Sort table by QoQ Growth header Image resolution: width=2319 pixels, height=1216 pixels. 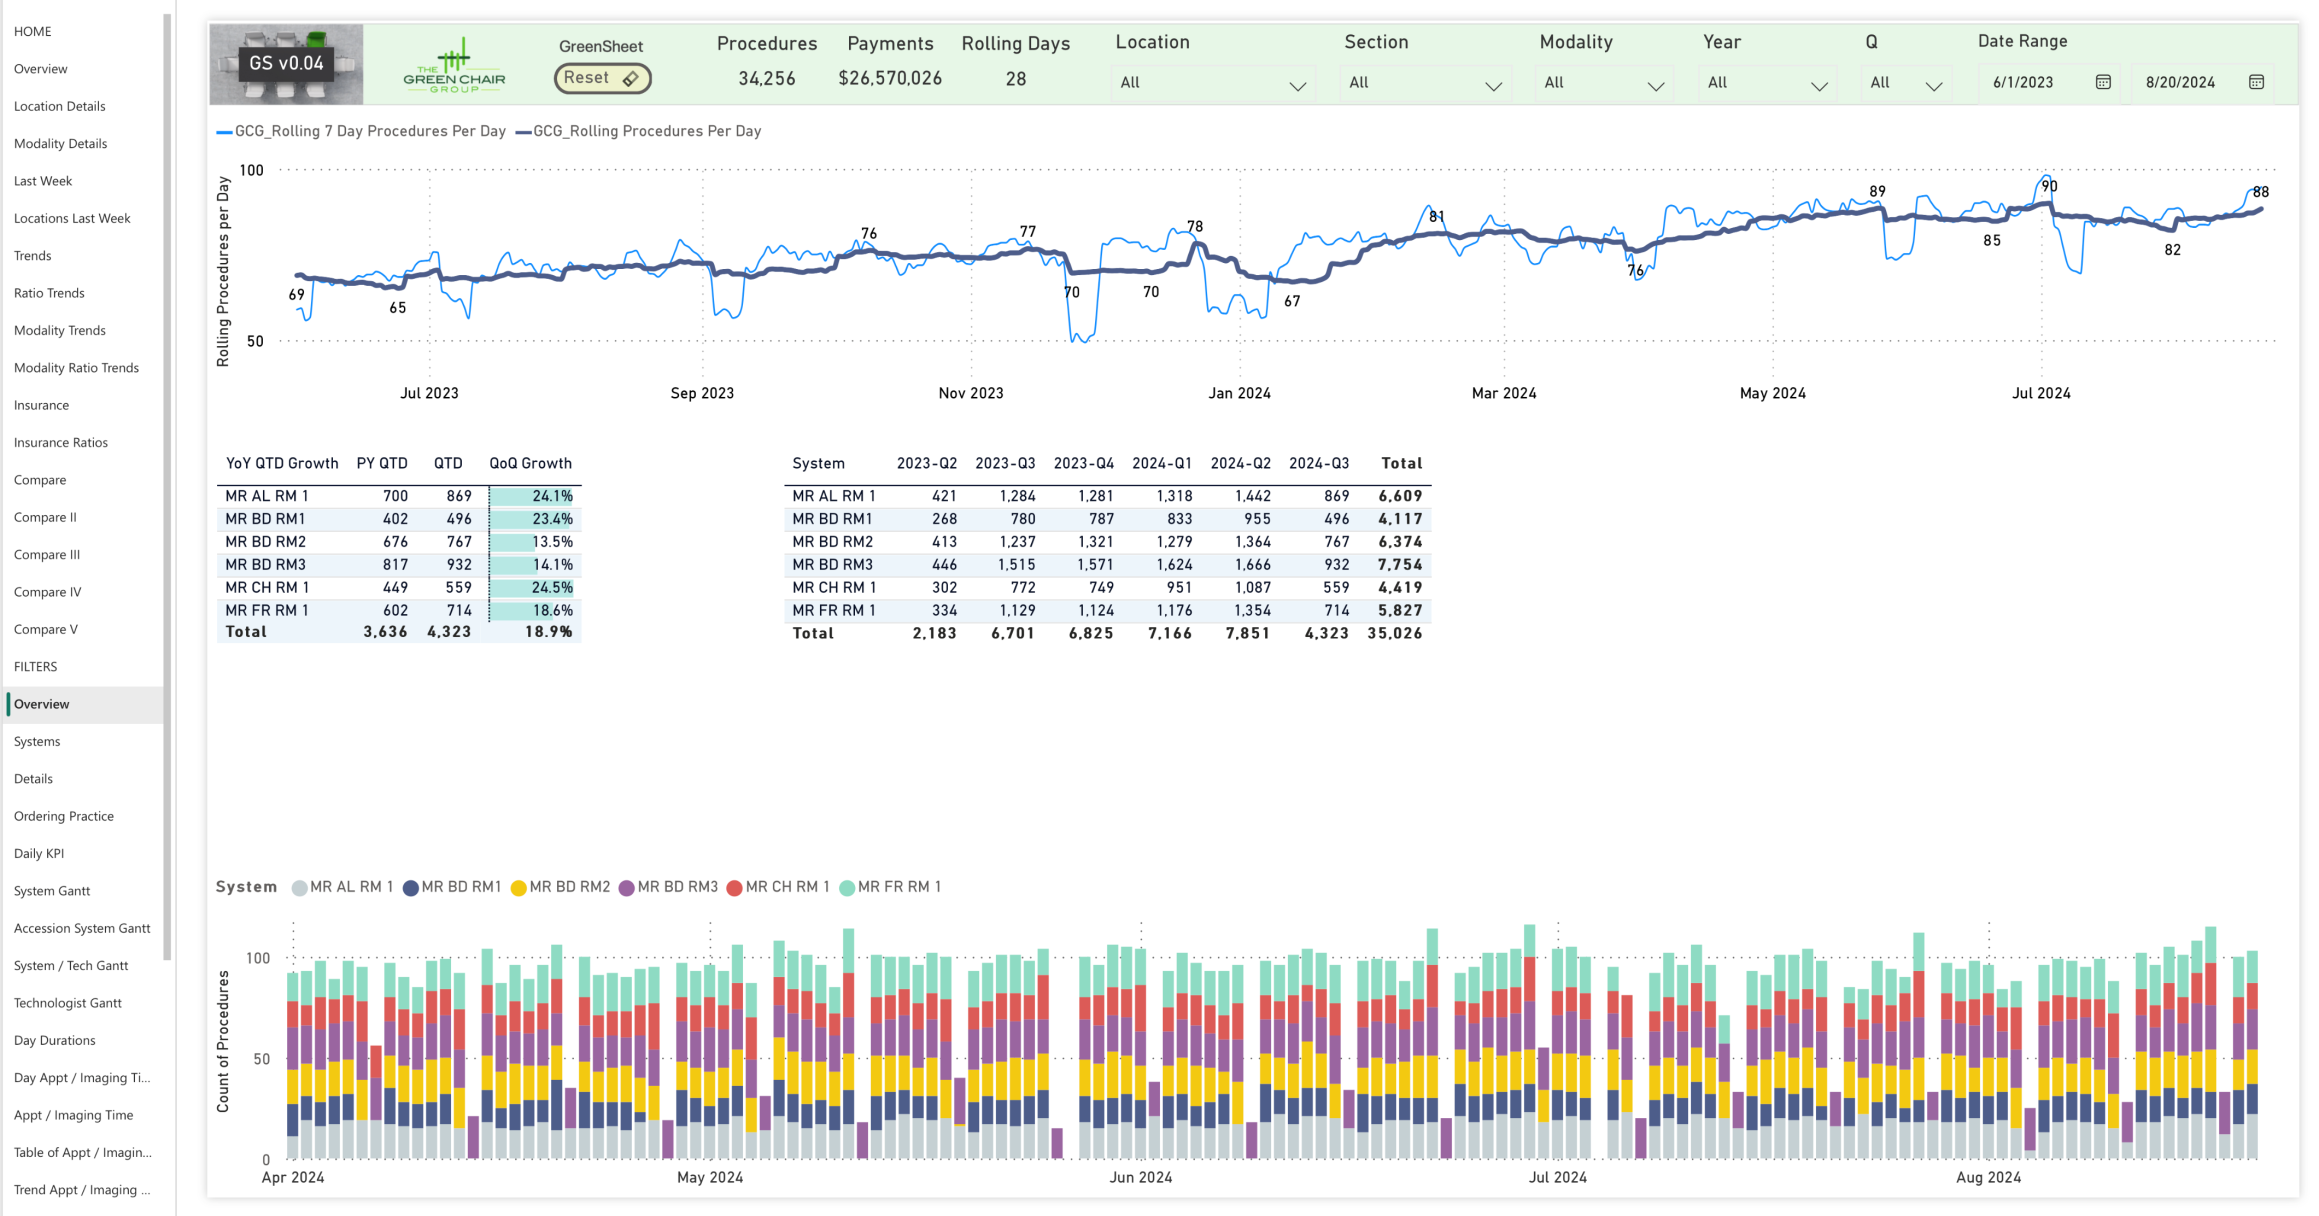(x=530, y=463)
